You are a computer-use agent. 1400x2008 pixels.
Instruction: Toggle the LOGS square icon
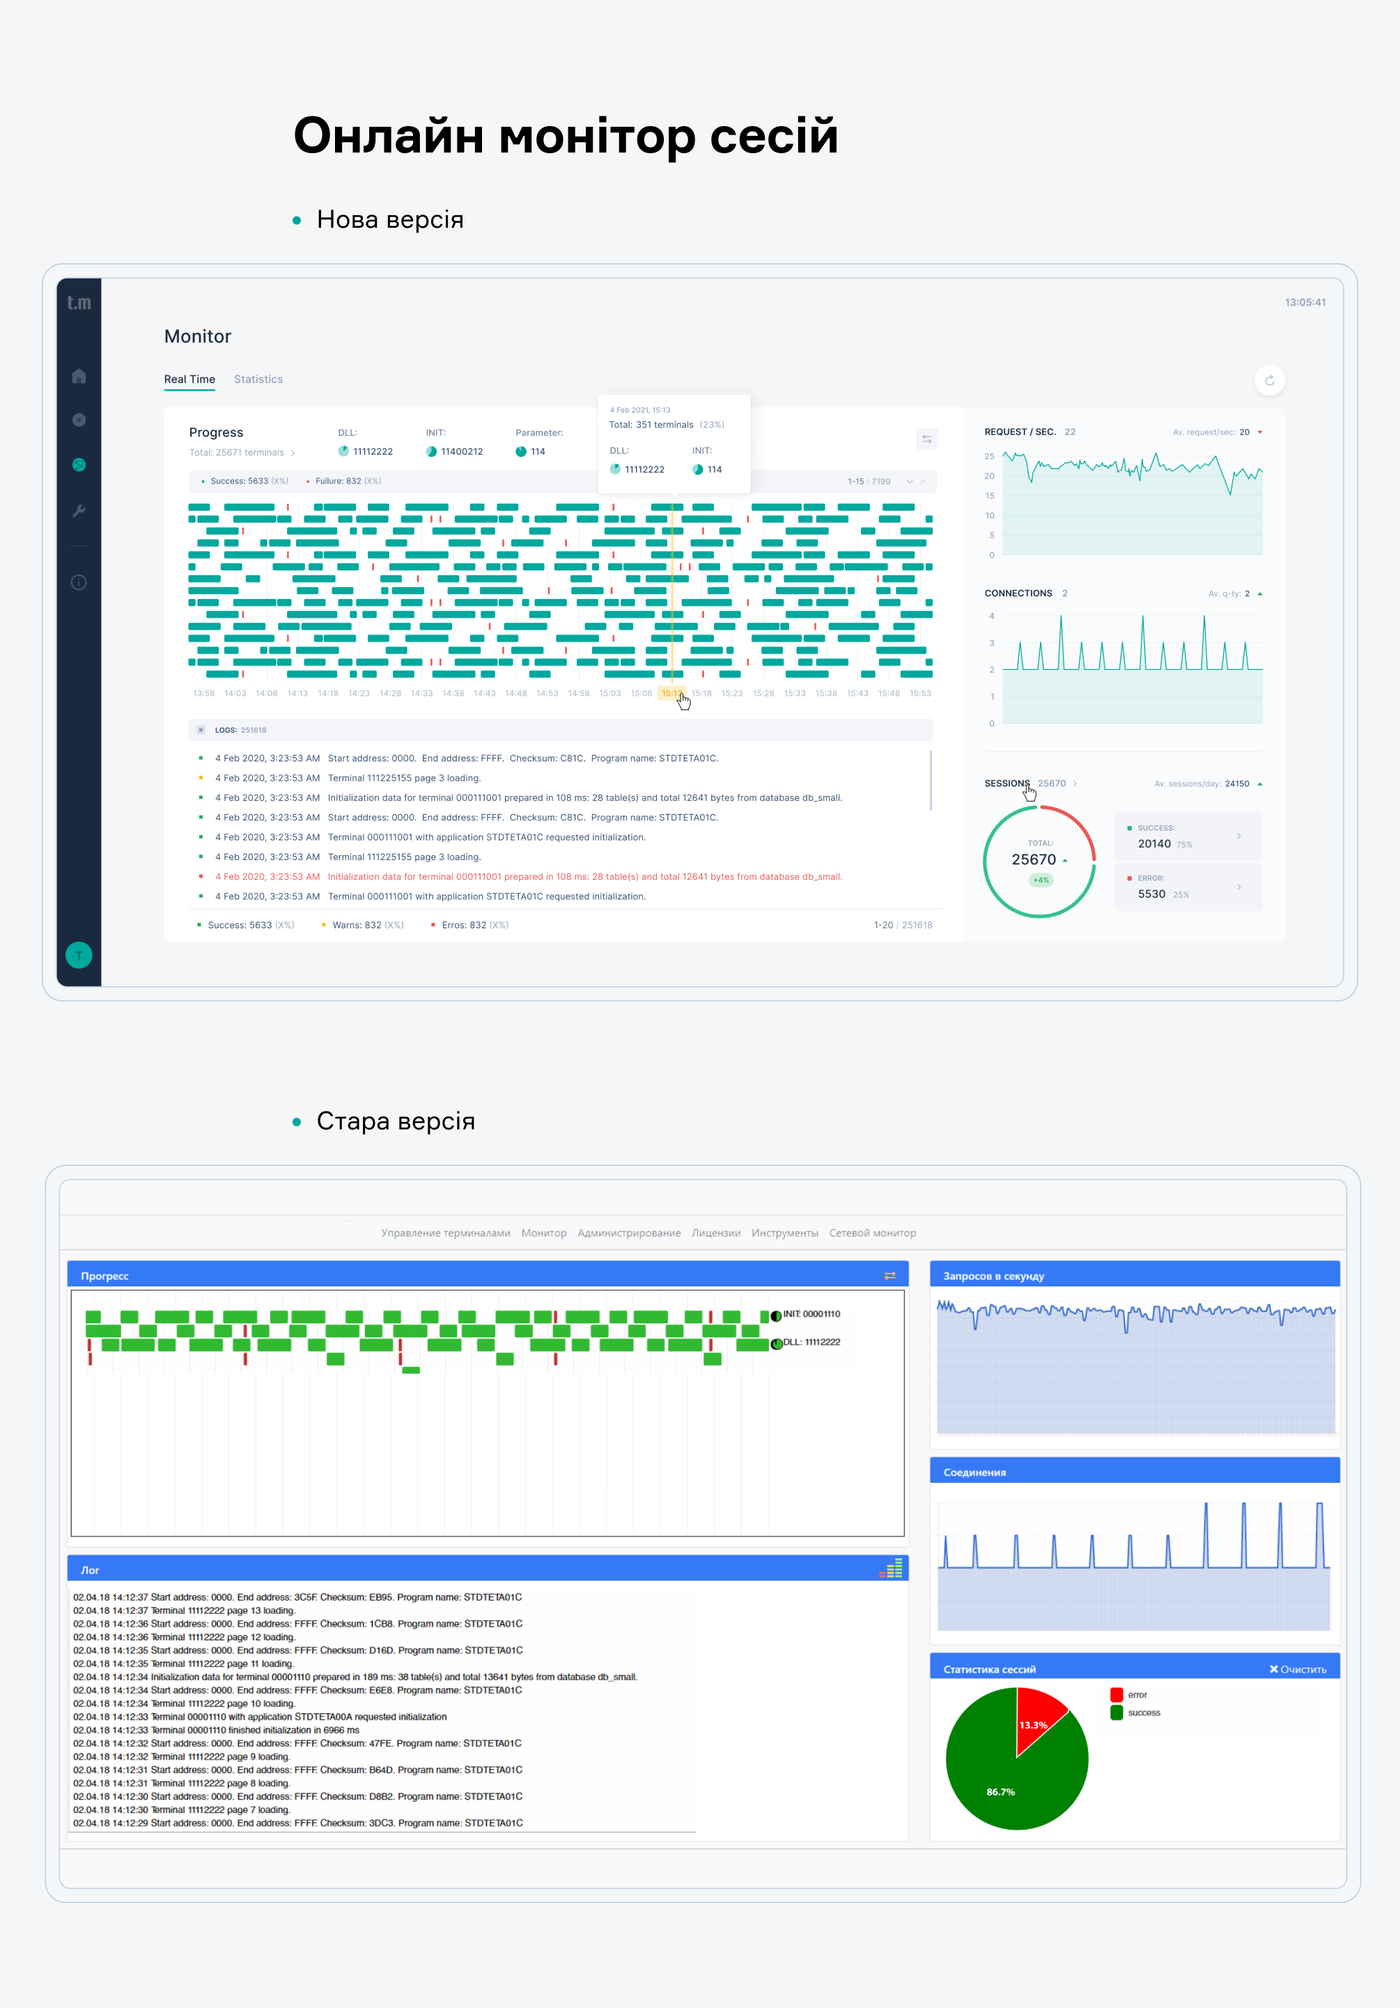click(x=201, y=730)
